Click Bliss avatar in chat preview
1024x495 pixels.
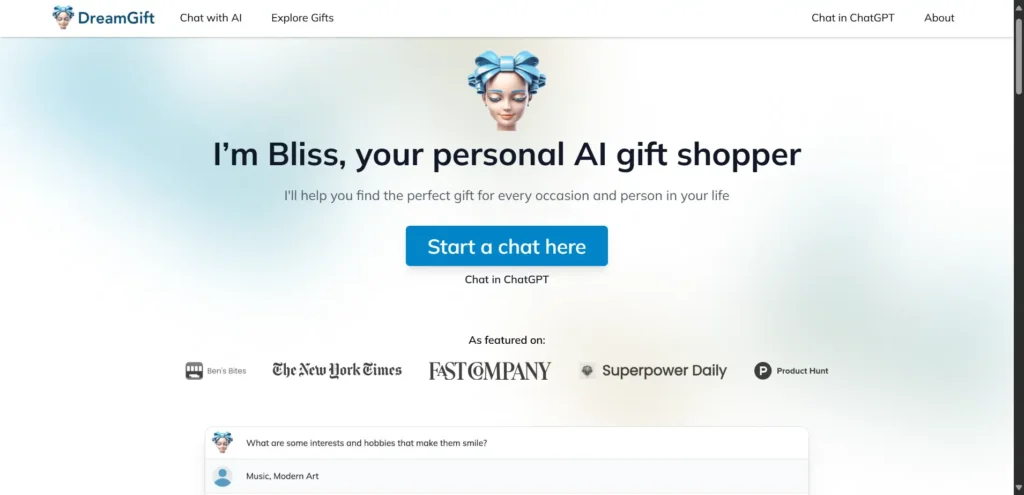(x=223, y=442)
